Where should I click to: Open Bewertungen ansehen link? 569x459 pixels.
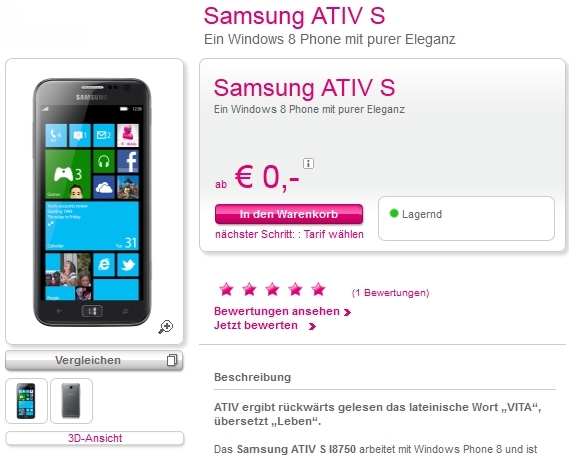pyautogui.click(x=277, y=311)
